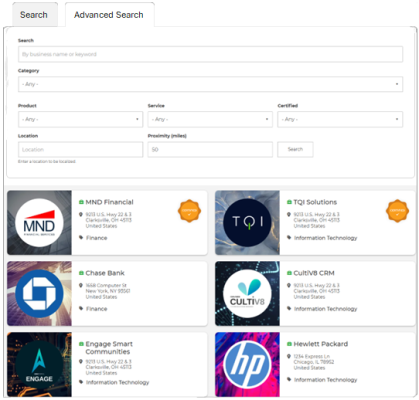Focus the business name or keyword field
Image resolution: width=419 pixels, height=400 pixels.
(210, 54)
